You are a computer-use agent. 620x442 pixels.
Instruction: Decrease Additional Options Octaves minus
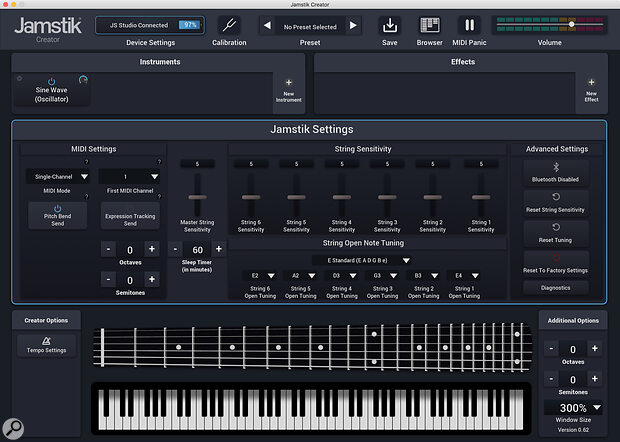[x=551, y=348]
